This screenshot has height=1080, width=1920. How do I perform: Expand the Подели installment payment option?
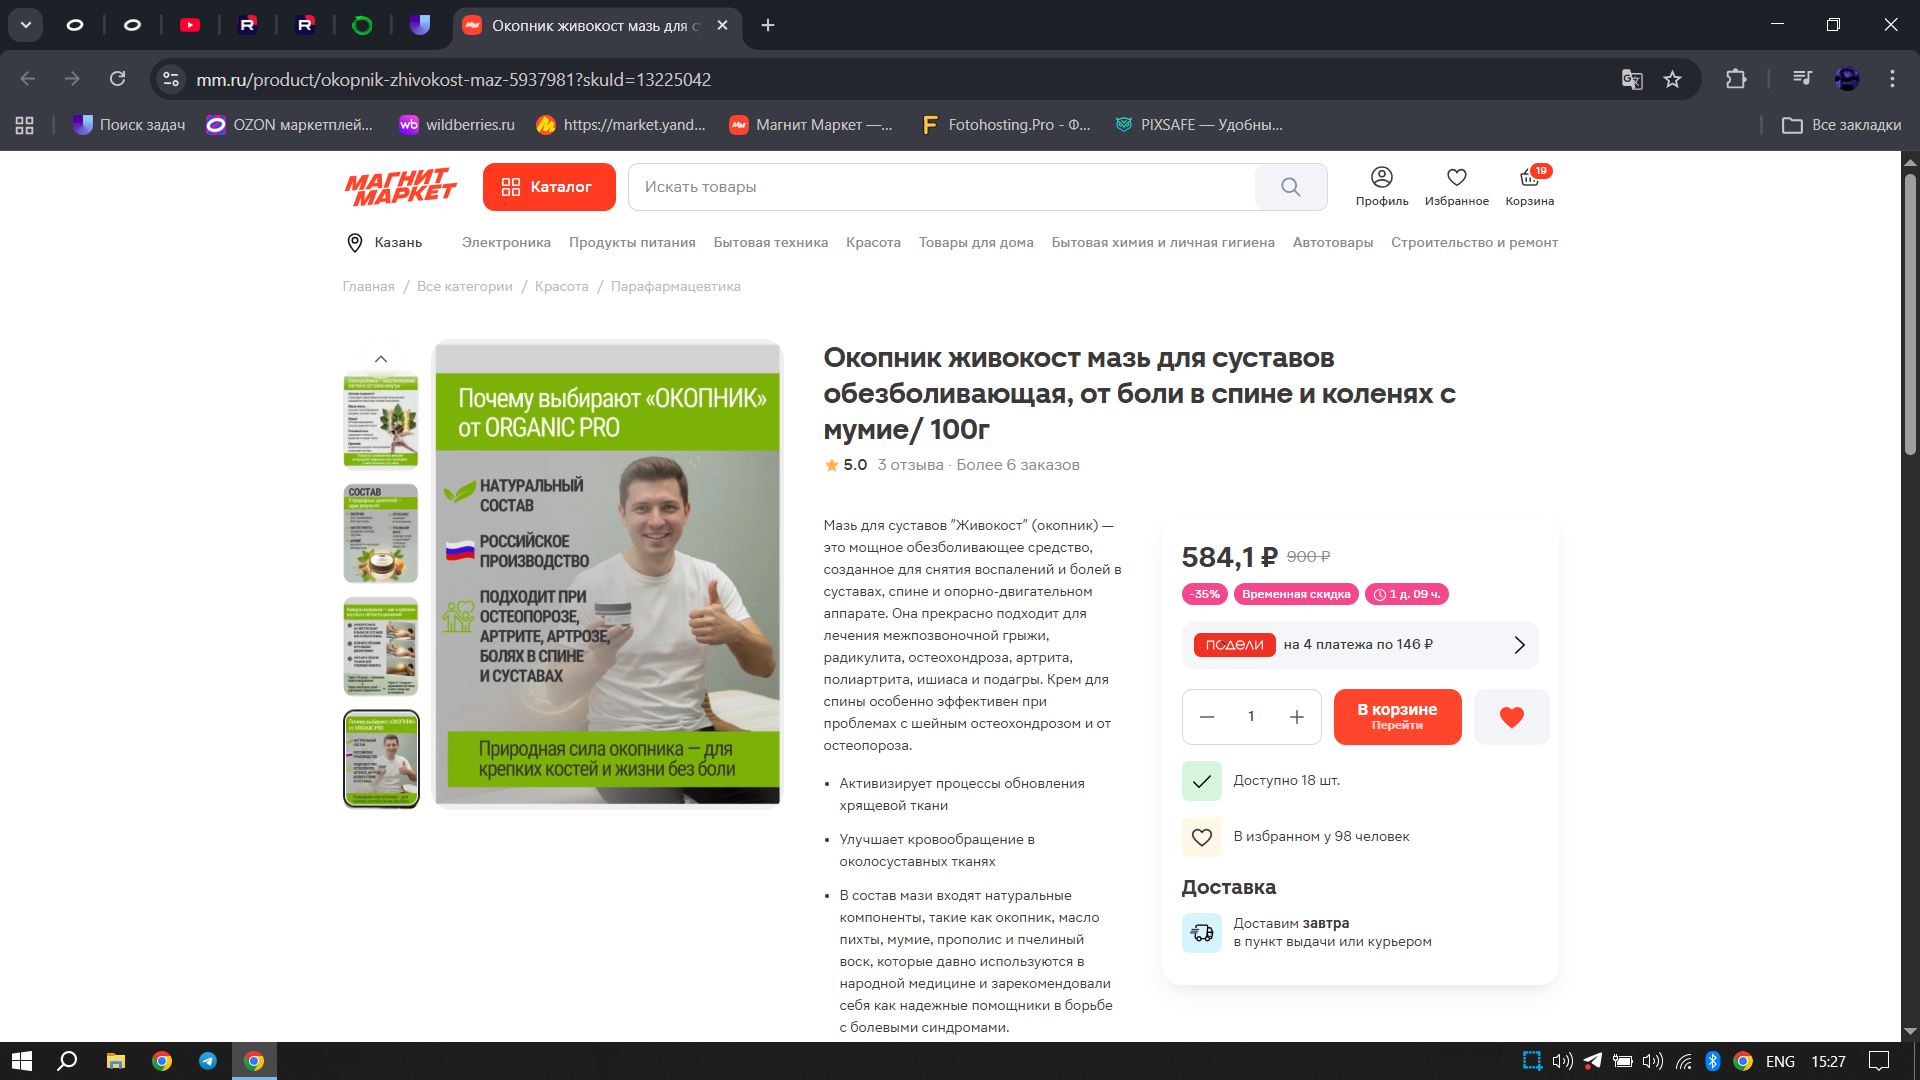pyautogui.click(x=1359, y=645)
